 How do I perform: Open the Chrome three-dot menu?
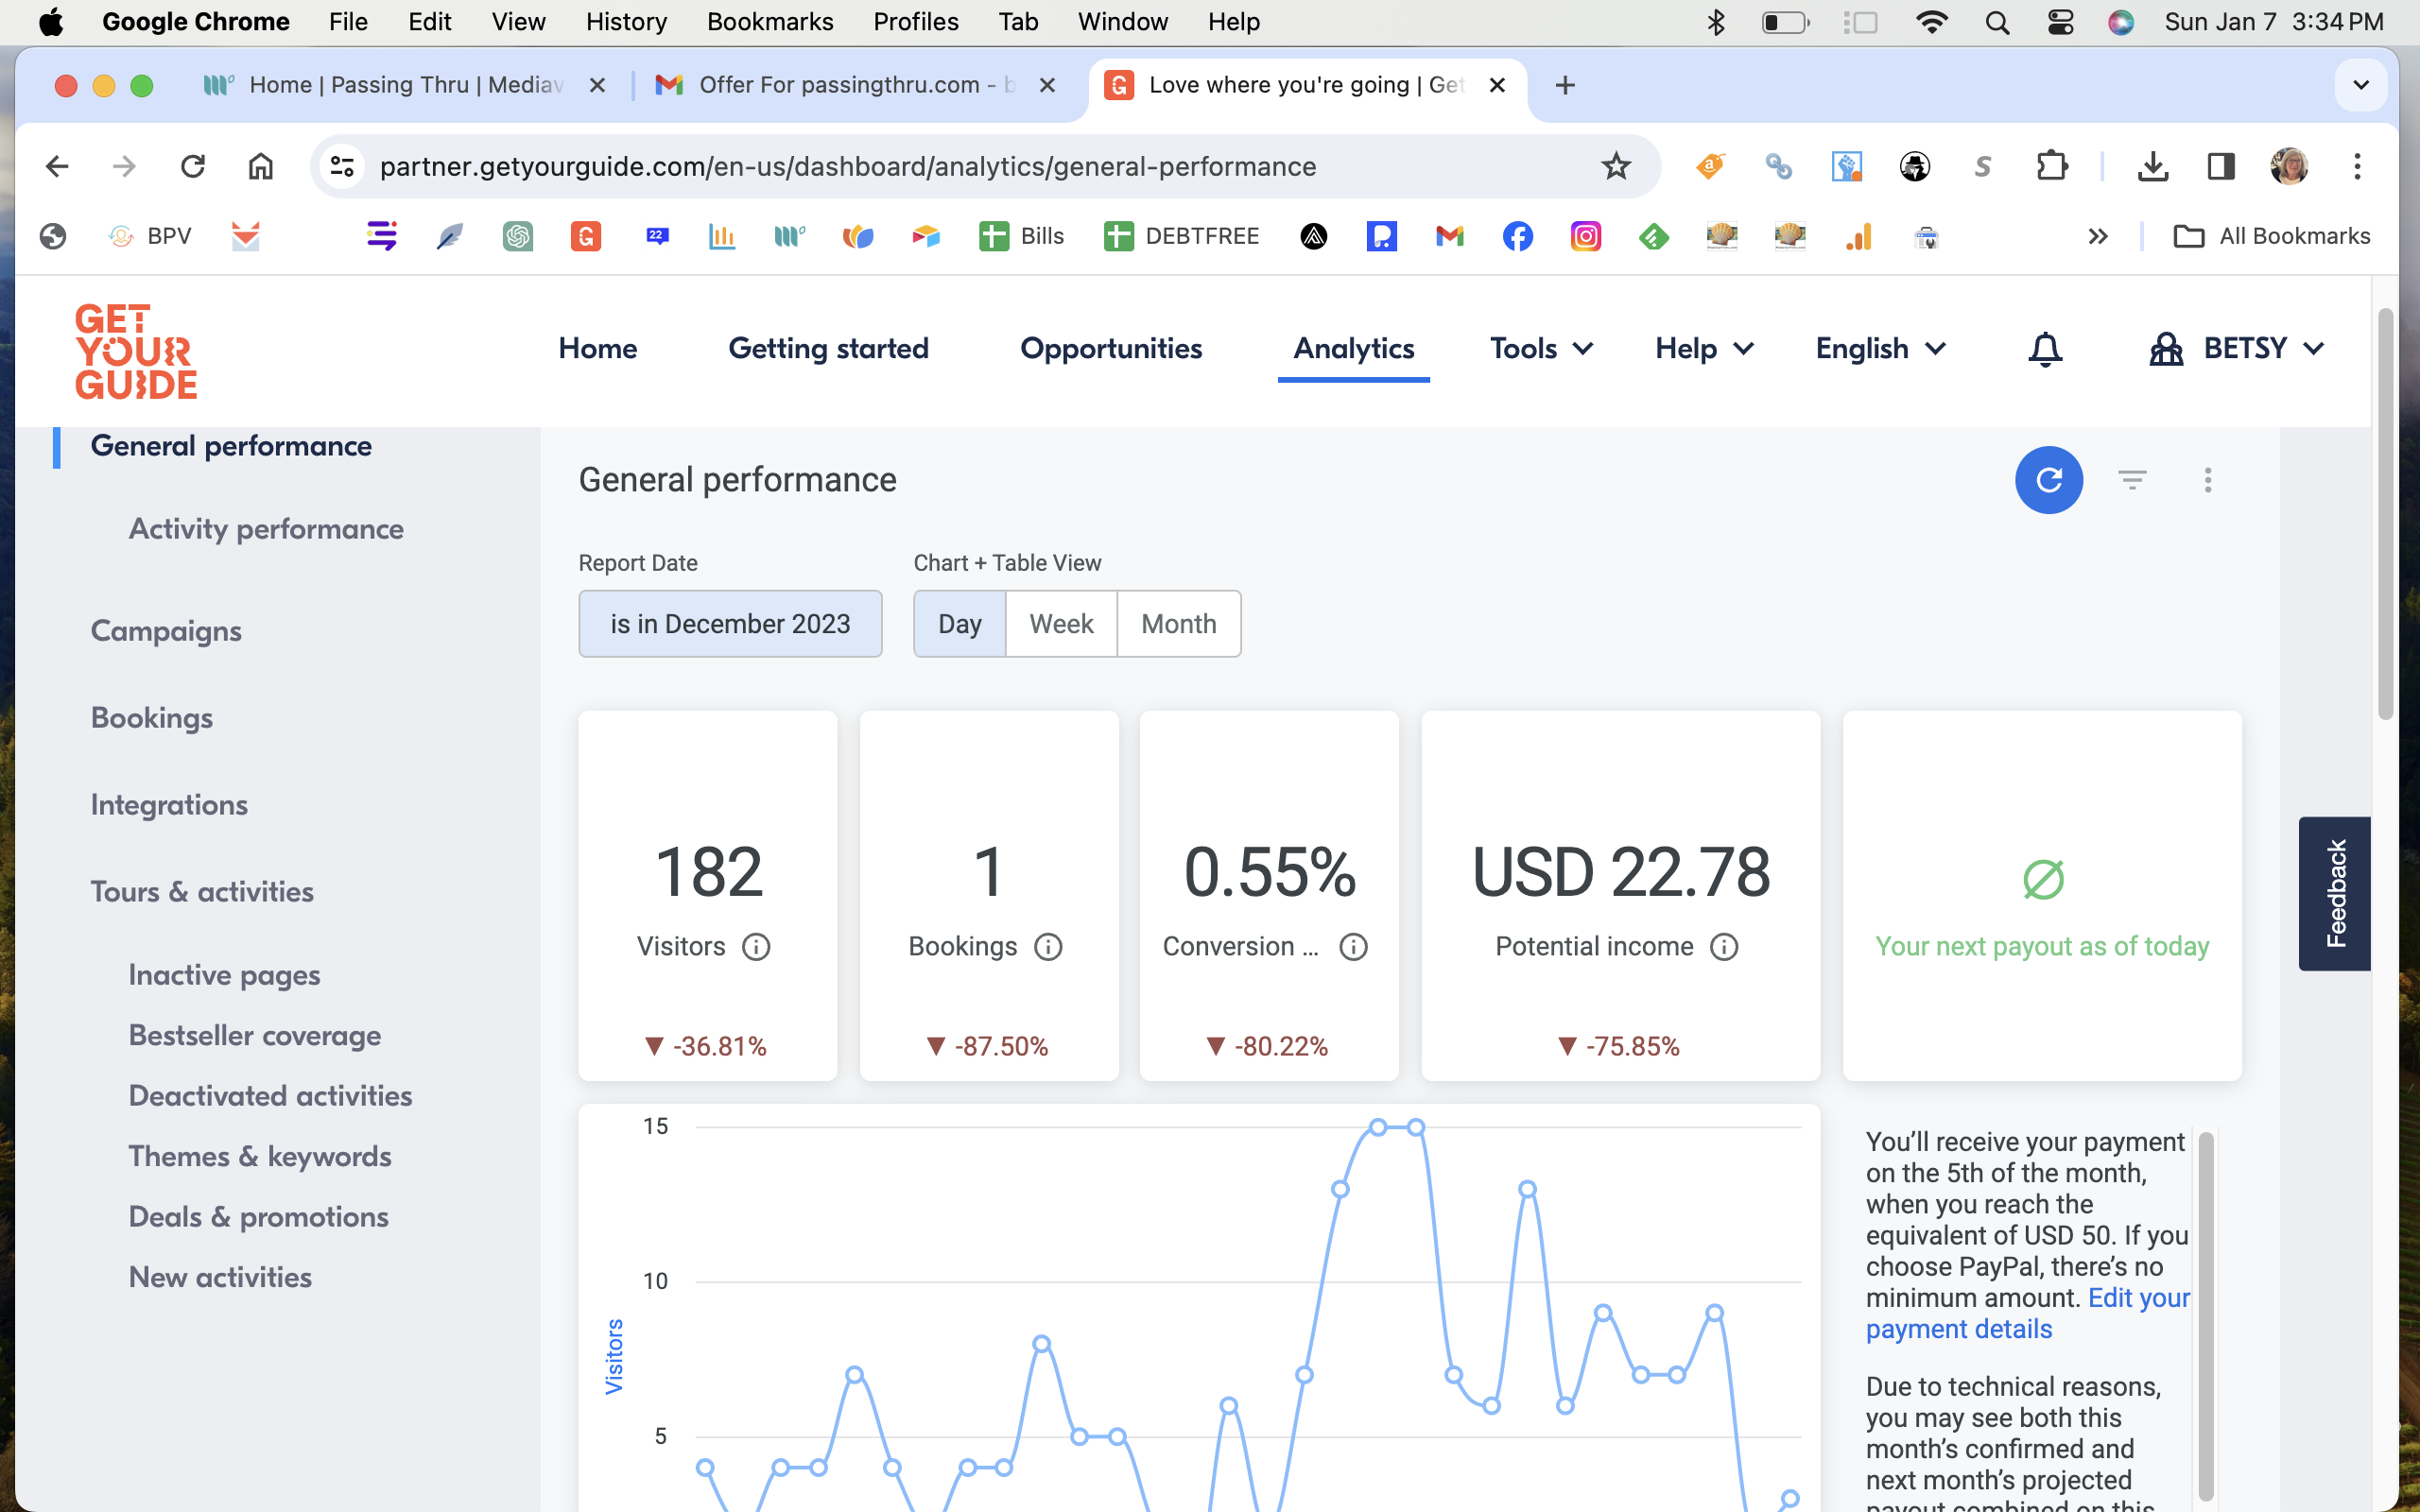(x=2357, y=166)
